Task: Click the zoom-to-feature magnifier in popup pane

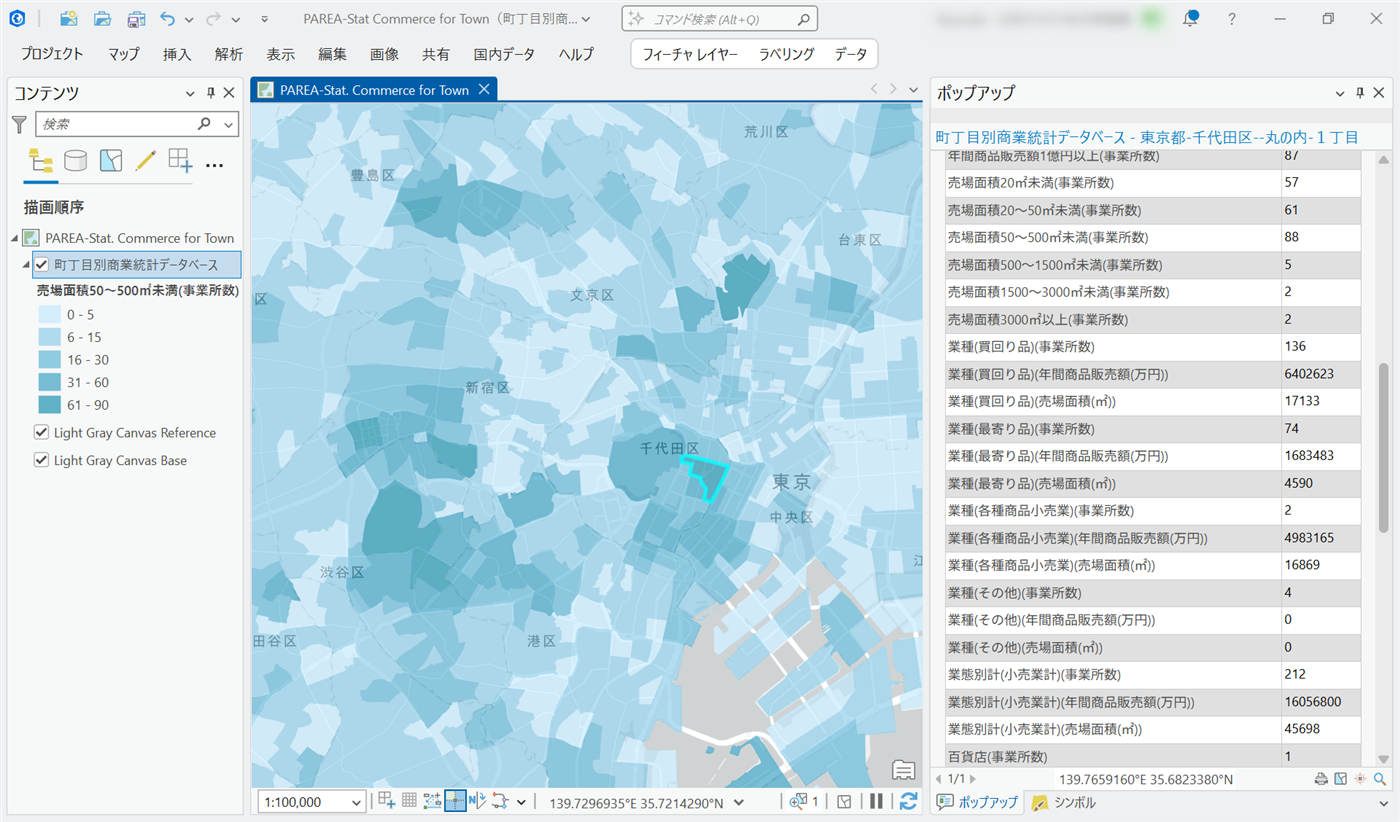Action: pos(1380,779)
